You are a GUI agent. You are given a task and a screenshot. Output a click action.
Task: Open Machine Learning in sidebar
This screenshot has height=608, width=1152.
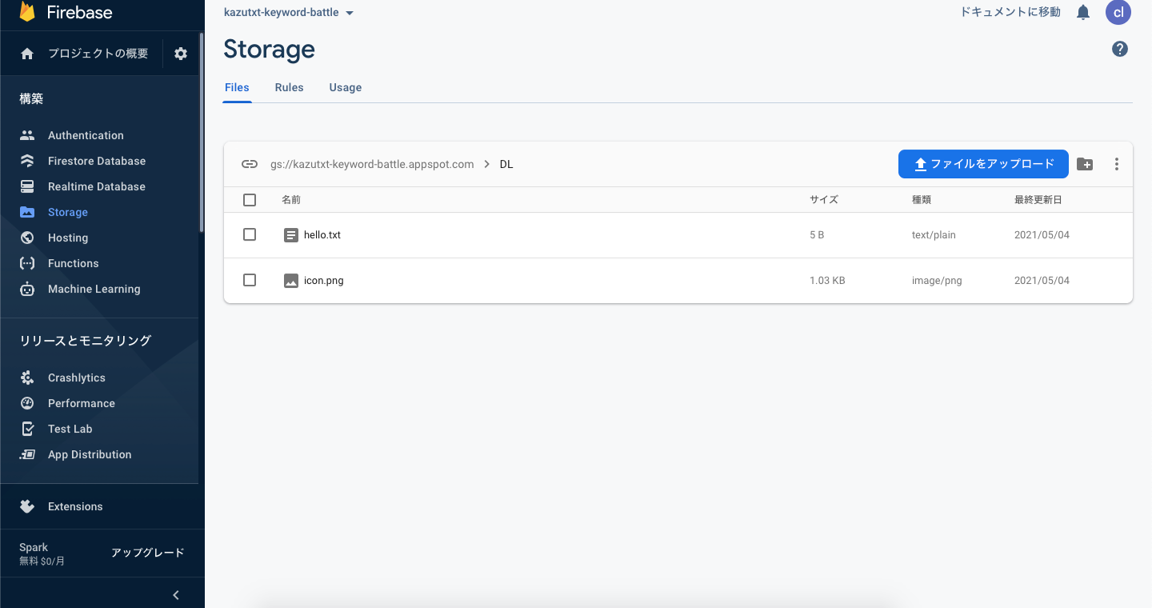click(94, 289)
